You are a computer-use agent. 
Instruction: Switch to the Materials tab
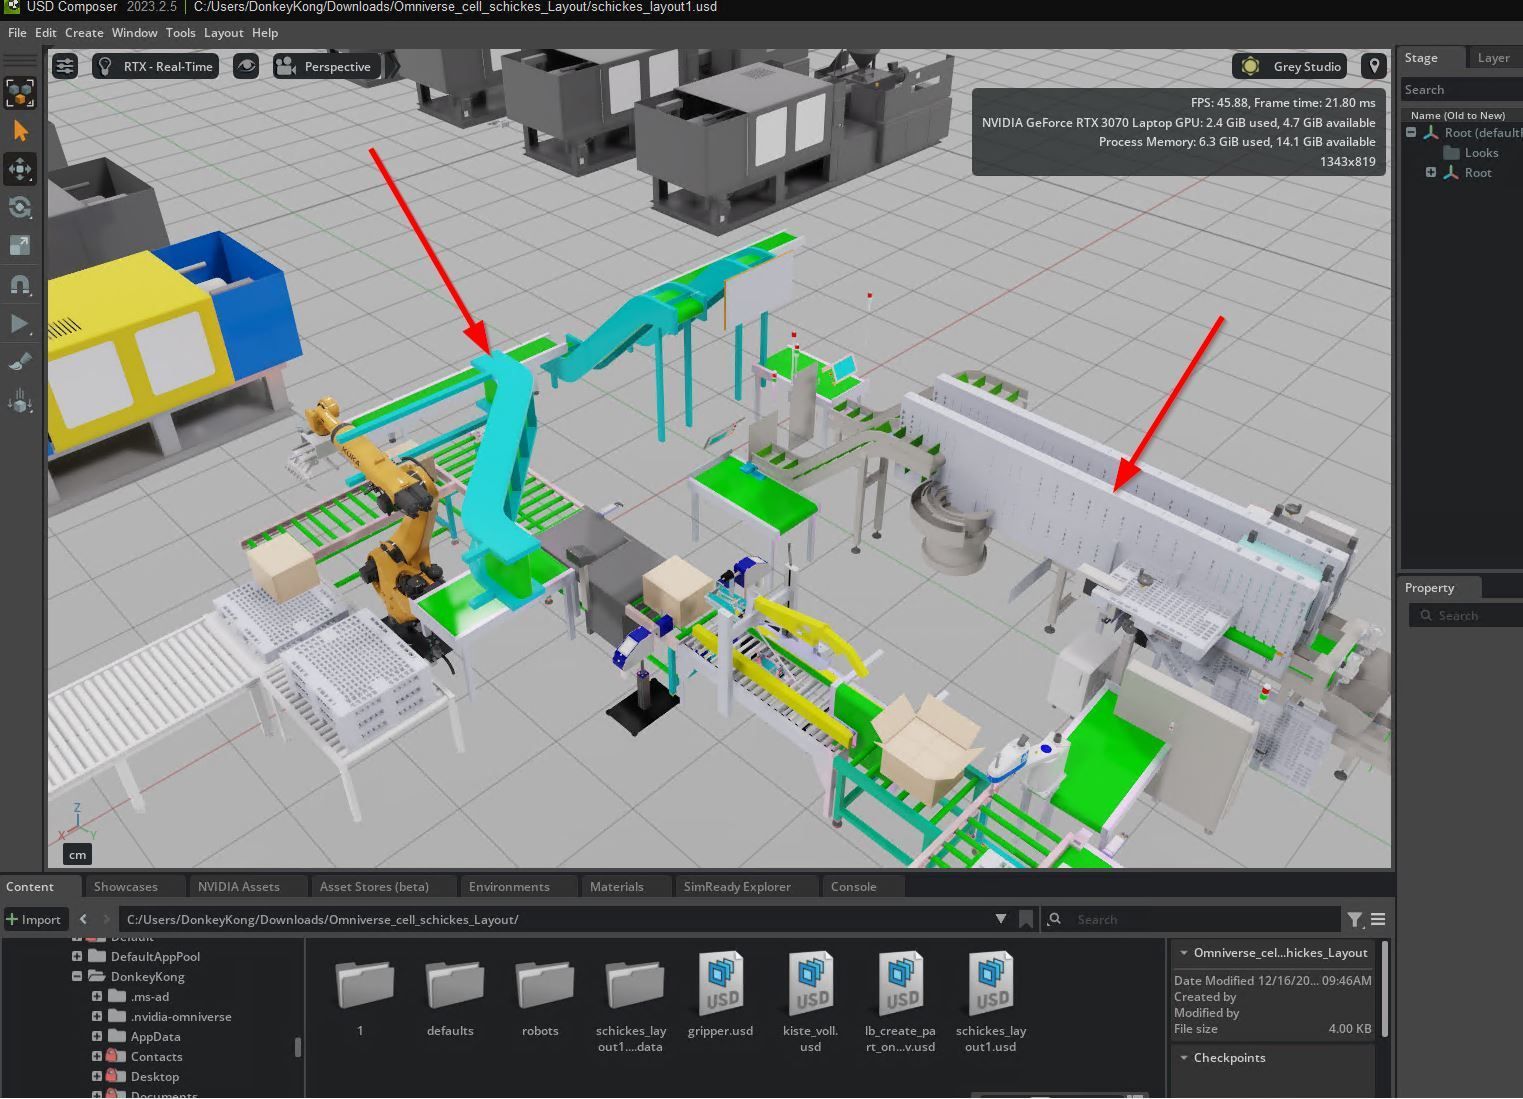pyautogui.click(x=626, y=887)
